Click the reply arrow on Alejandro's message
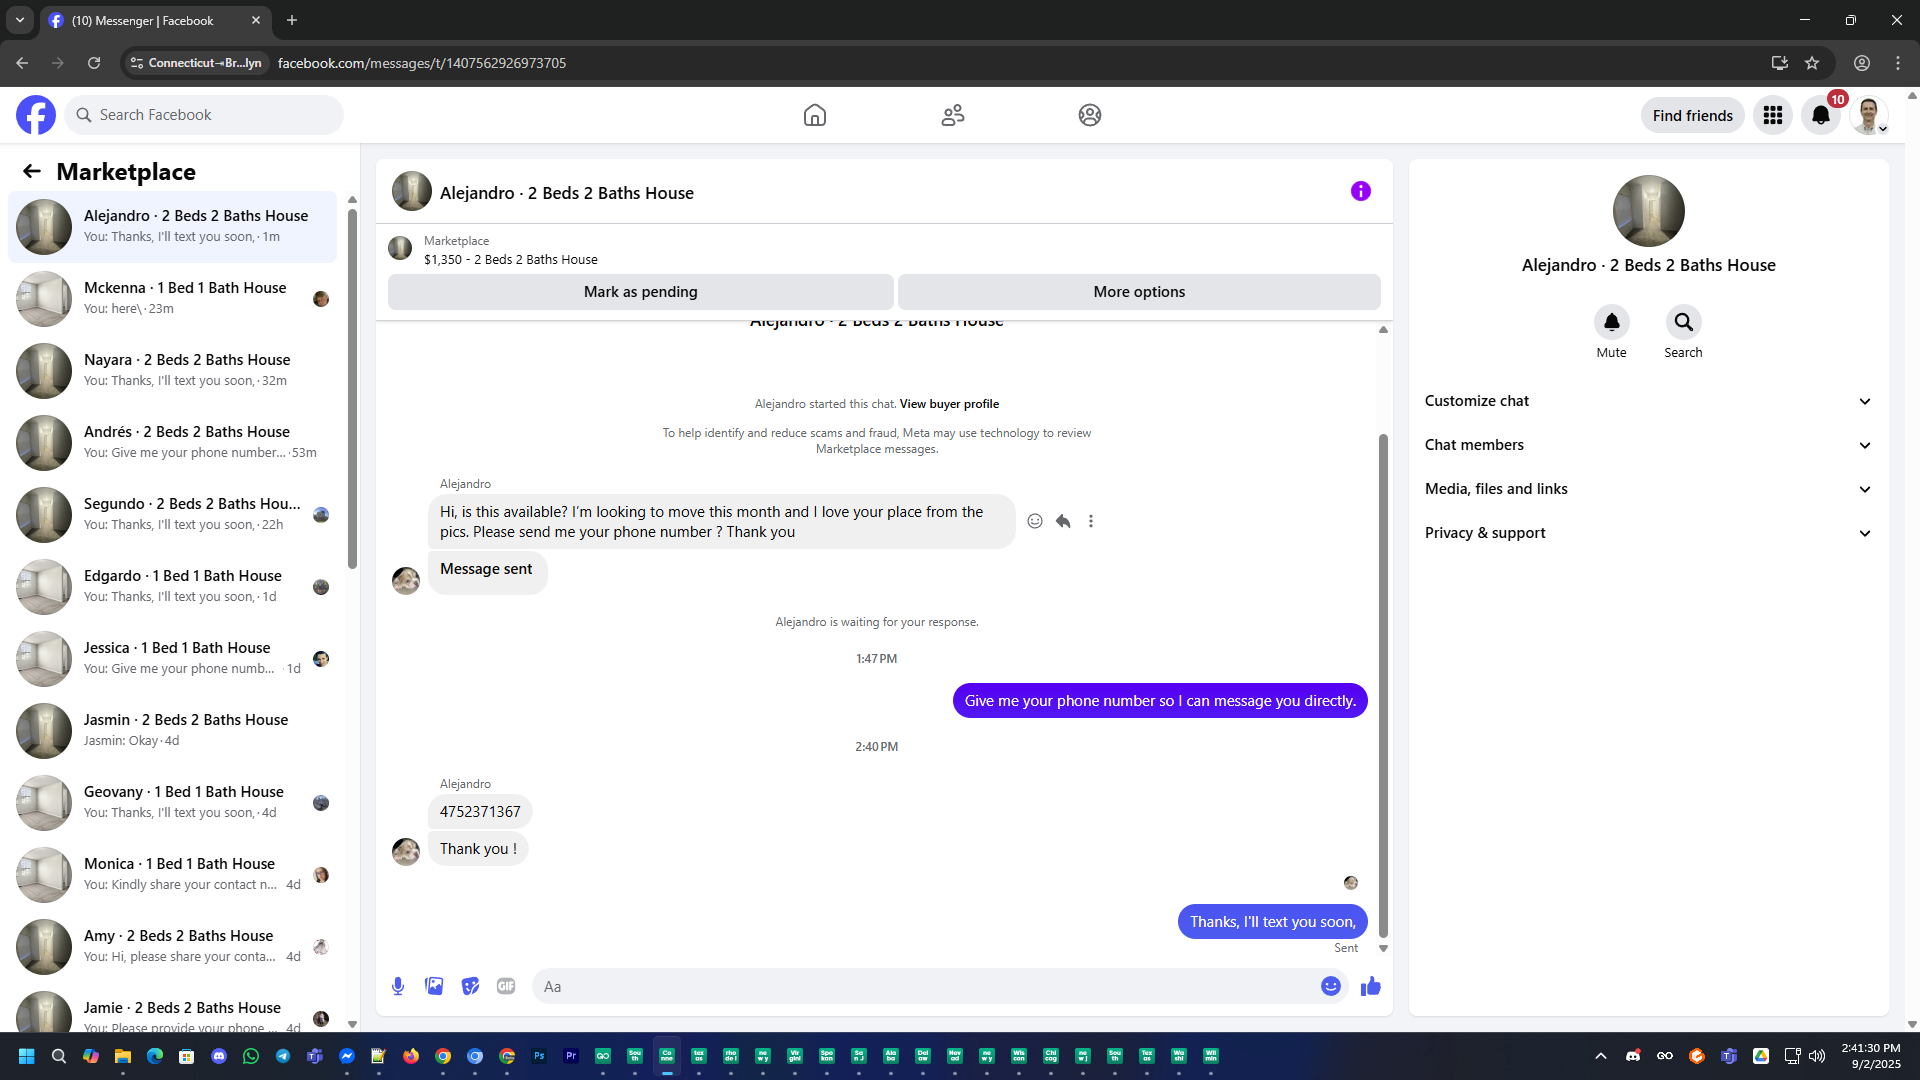 tap(1063, 521)
